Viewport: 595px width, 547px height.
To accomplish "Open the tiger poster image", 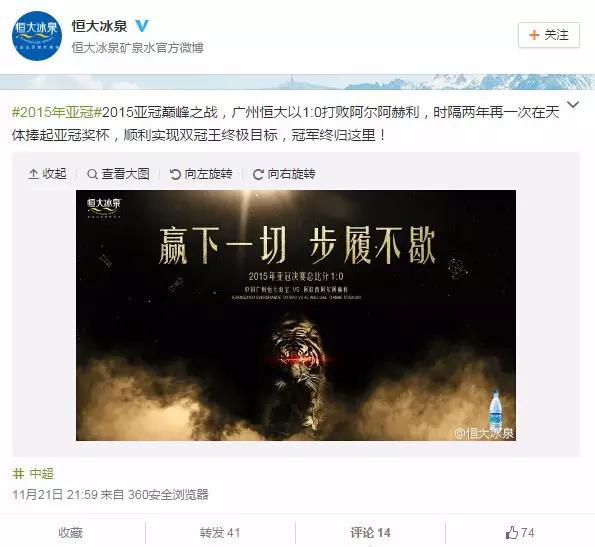I will [296, 315].
